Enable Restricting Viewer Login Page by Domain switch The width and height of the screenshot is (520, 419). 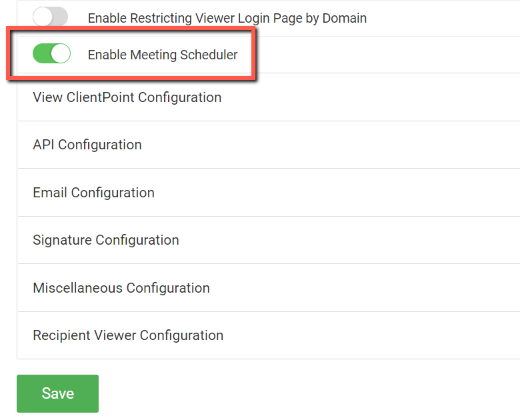pyautogui.click(x=50, y=16)
